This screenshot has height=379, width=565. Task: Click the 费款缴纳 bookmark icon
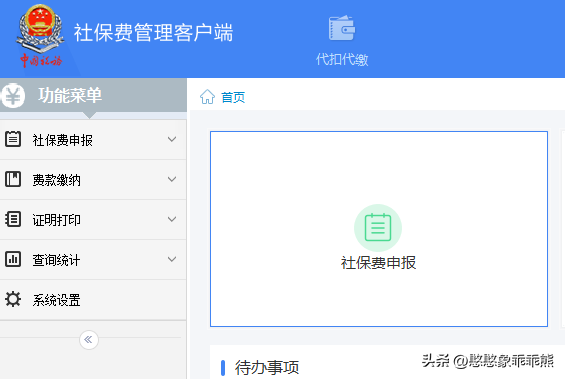pyautogui.click(x=13, y=179)
